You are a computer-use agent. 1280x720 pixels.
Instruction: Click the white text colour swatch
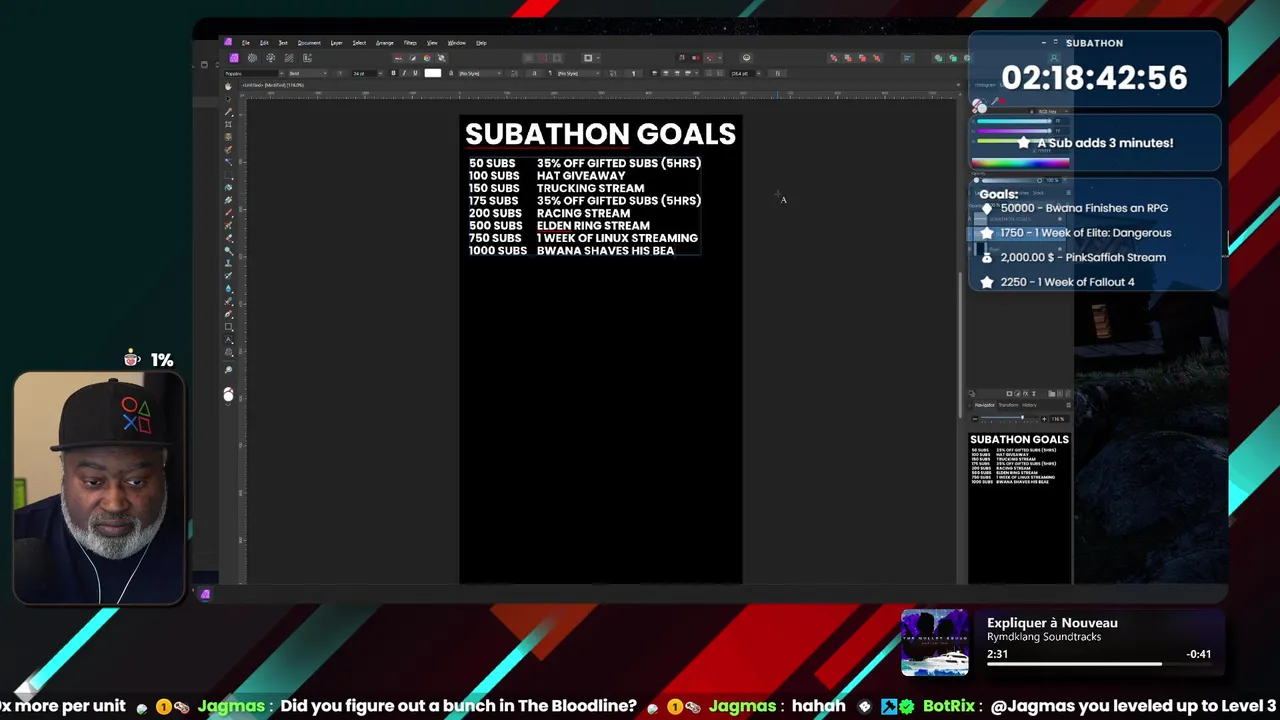[x=432, y=73]
